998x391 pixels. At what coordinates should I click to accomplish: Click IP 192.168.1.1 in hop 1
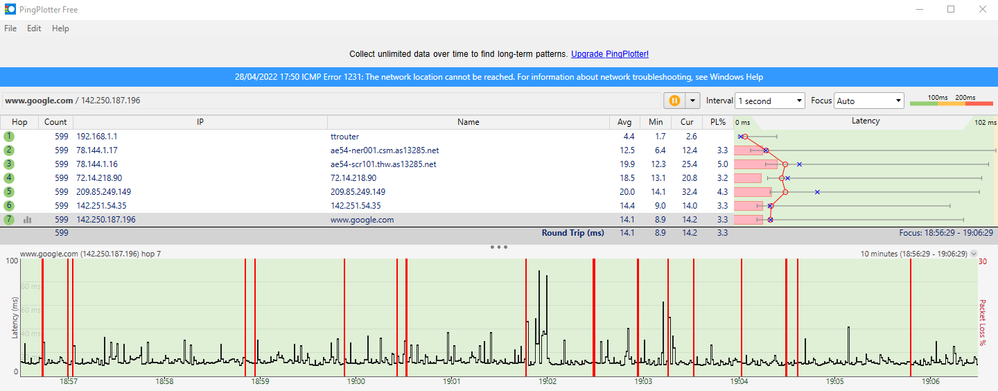tap(97, 136)
